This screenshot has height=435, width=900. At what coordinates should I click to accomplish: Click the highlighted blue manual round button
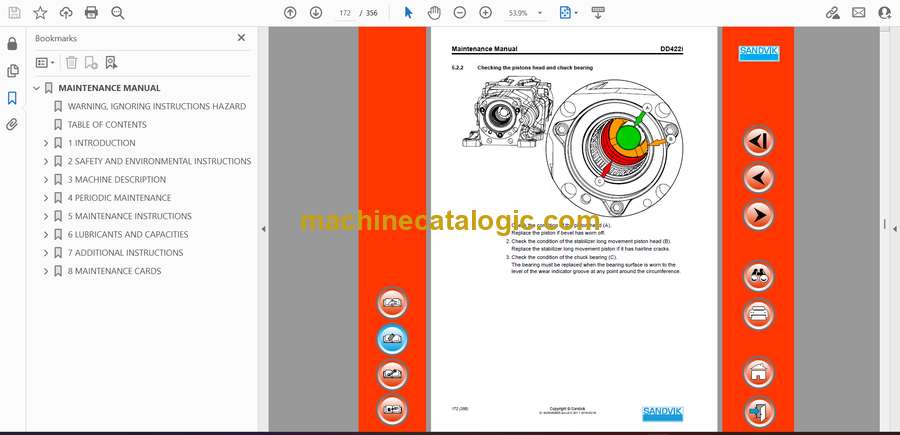click(x=392, y=339)
